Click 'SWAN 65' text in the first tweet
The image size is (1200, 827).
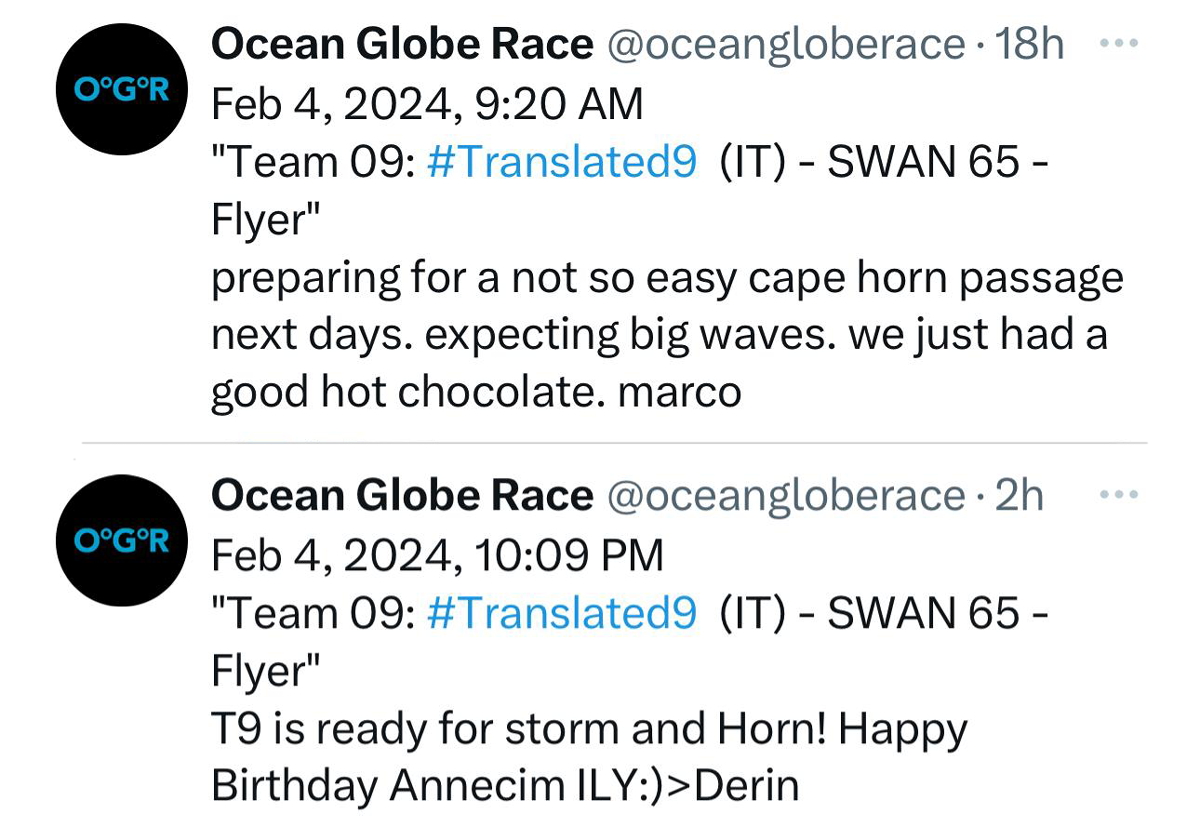pos(920,162)
